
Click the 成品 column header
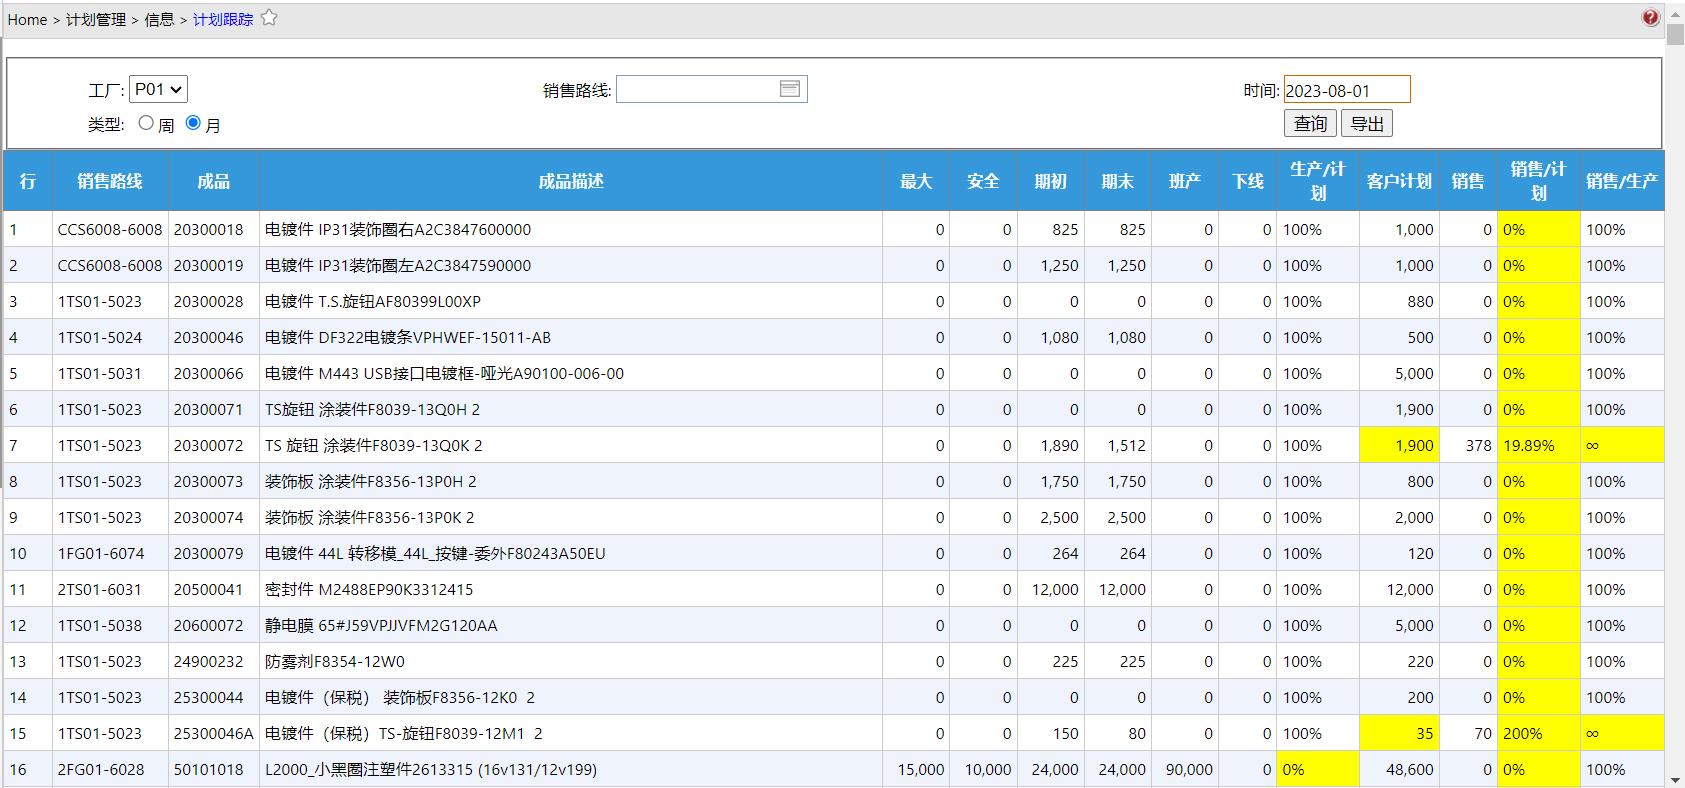click(214, 181)
